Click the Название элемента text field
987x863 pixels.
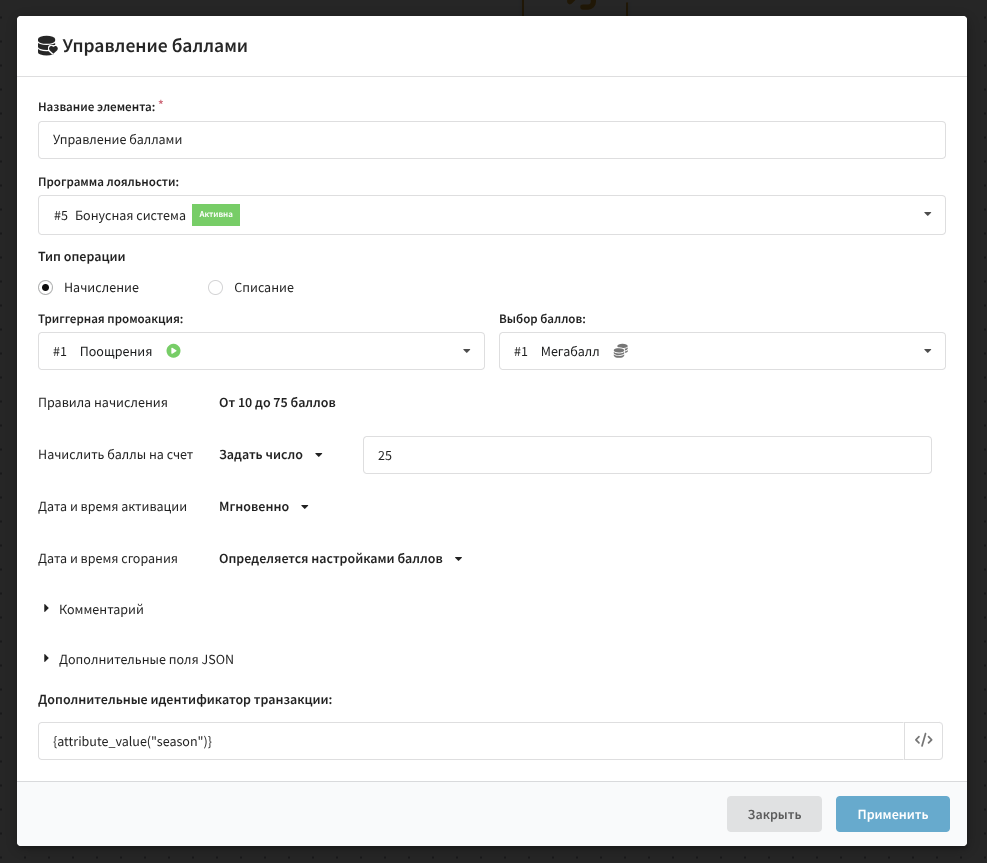click(x=491, y=140)
